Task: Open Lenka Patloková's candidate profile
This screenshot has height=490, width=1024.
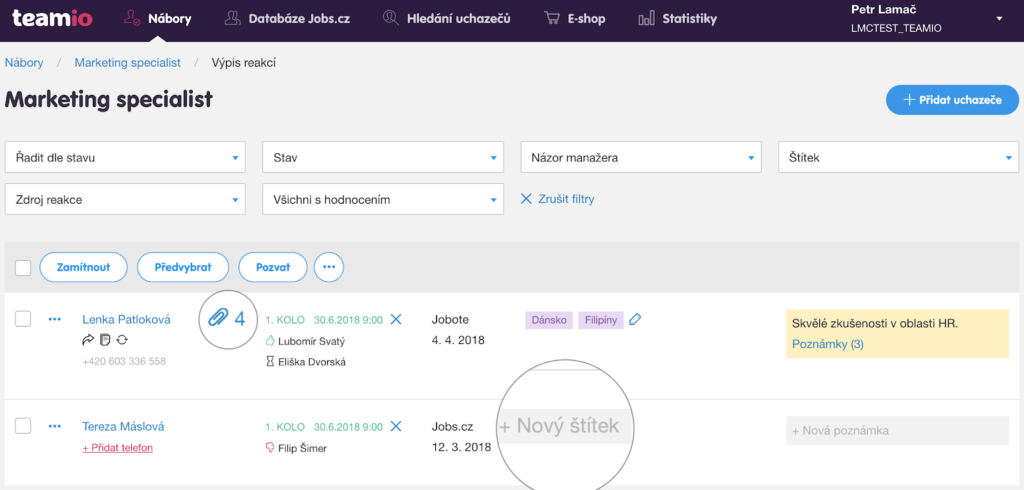Action: 127,319
